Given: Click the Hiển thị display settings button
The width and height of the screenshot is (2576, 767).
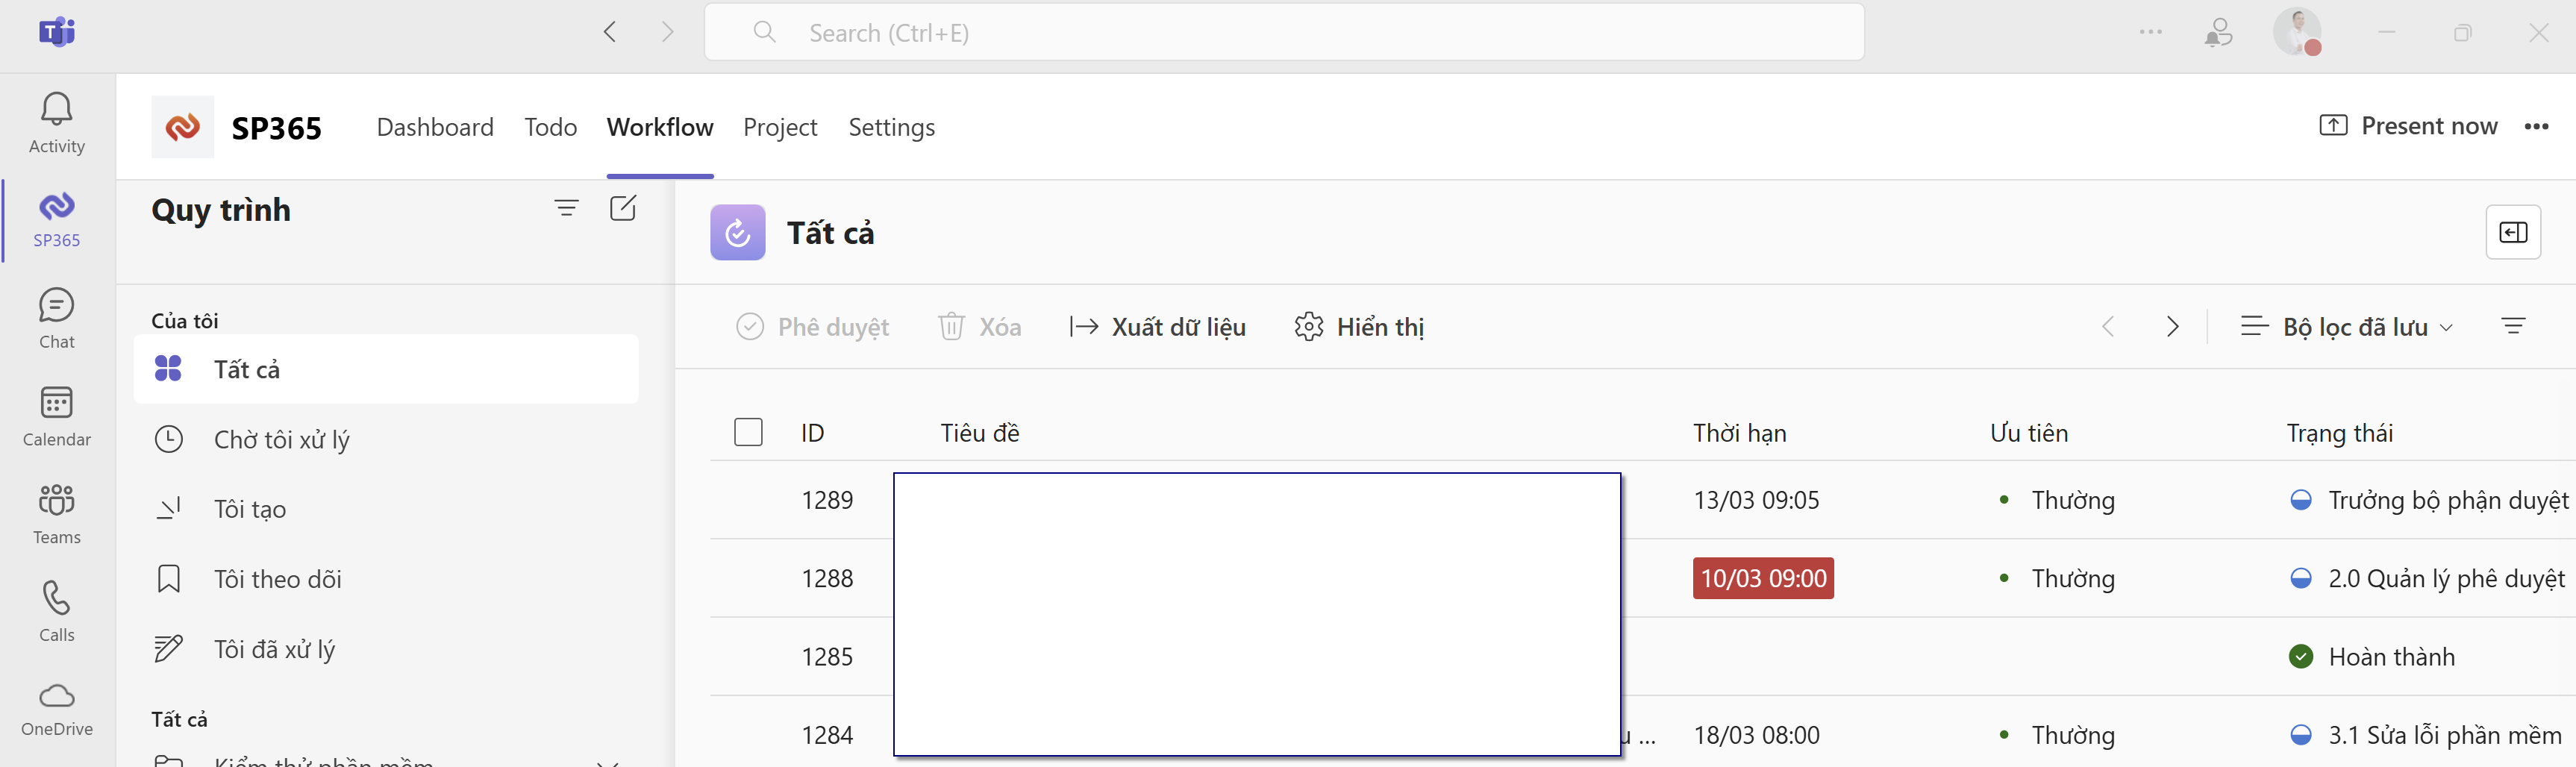Looking at the screenshot, I should click(1359, 327).
